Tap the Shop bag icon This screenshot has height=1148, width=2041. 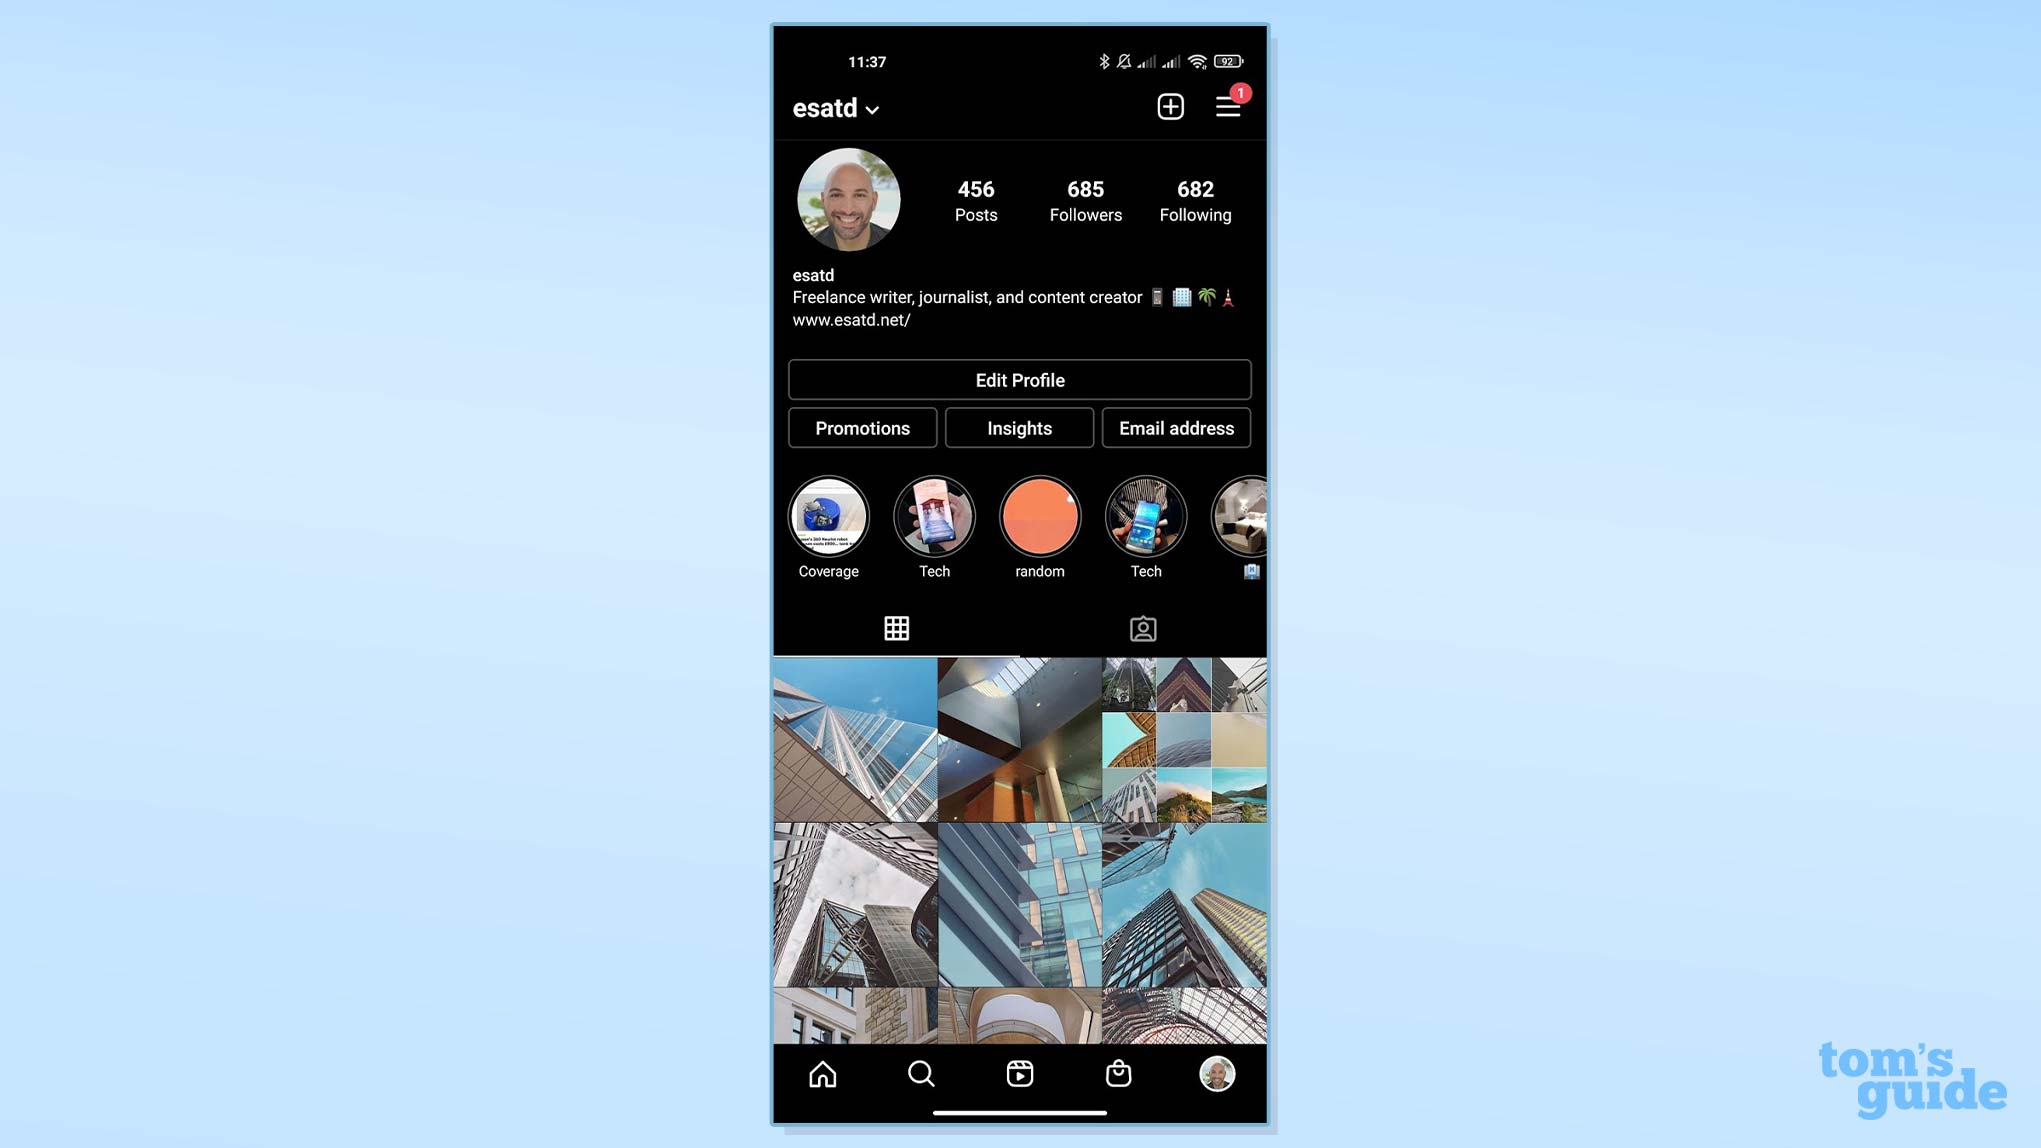tap(1117, 1074)
